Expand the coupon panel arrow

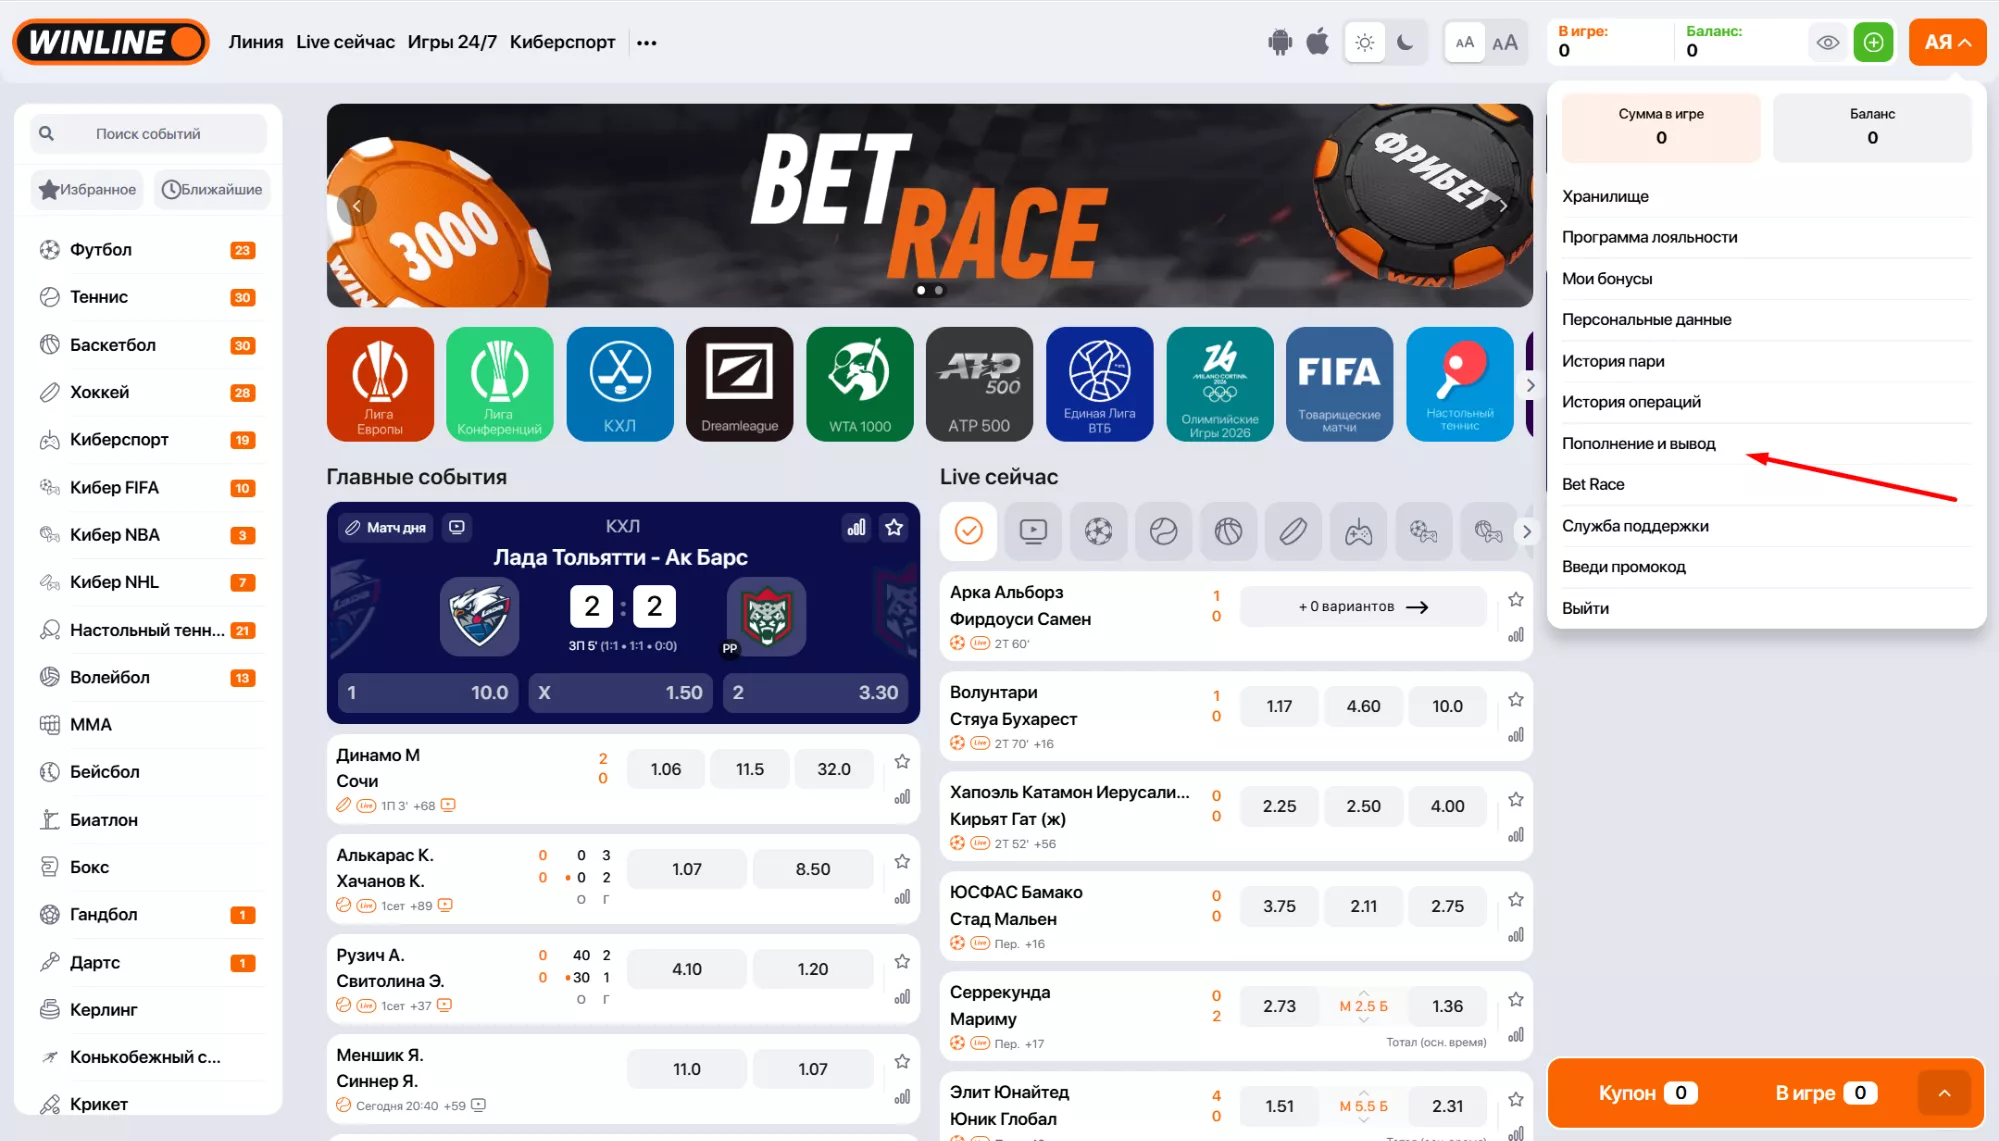(1944, 1093)
